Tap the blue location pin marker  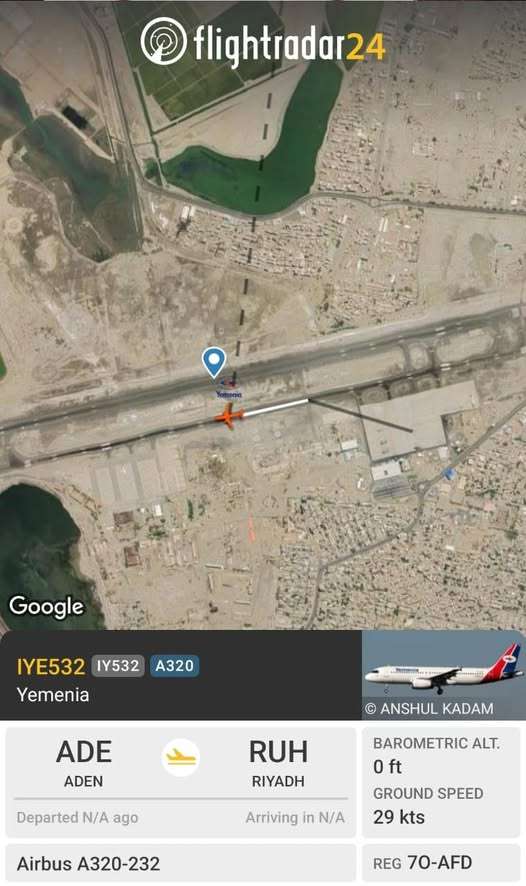pyautogui.click(x=214, y=362)
